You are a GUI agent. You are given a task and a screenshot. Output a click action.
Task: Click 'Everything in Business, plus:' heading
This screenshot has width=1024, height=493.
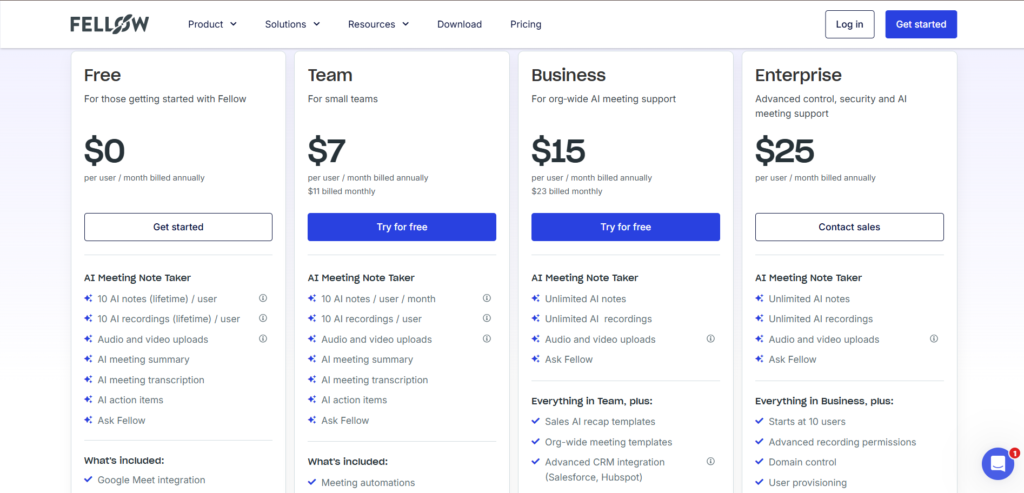tap(824, 401)
